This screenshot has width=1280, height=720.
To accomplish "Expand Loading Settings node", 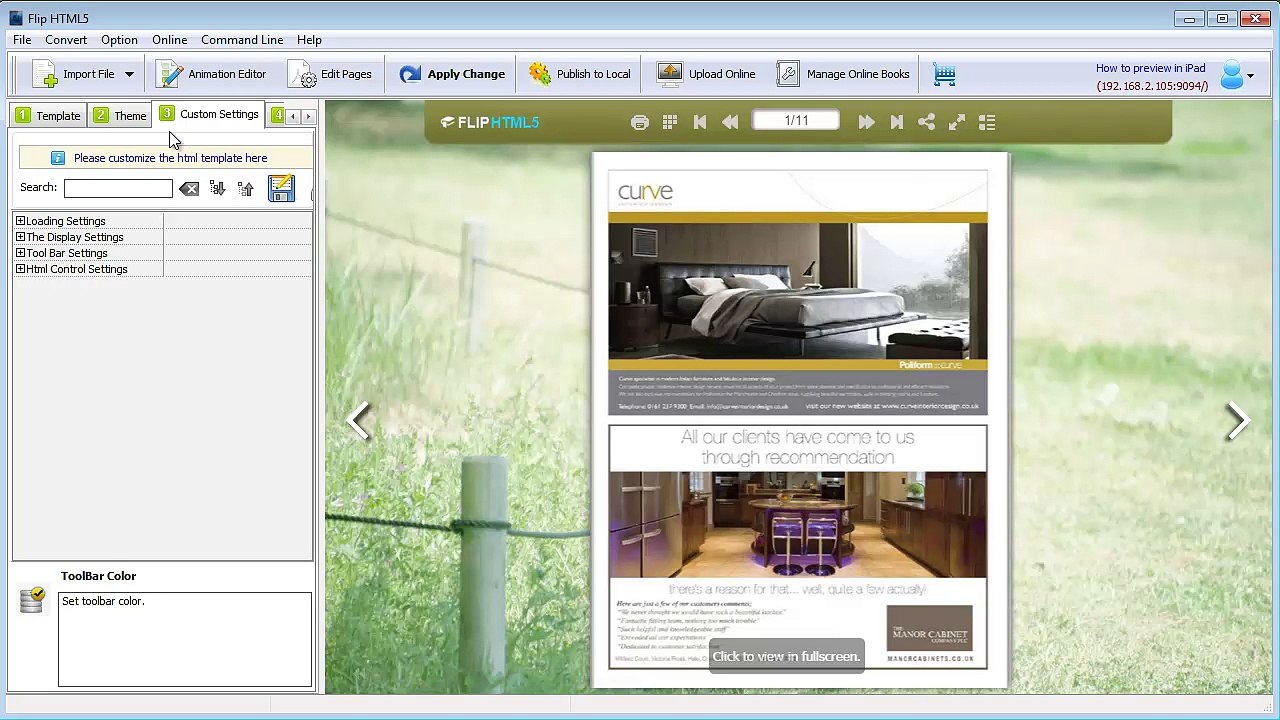I will tap(20, 221).
